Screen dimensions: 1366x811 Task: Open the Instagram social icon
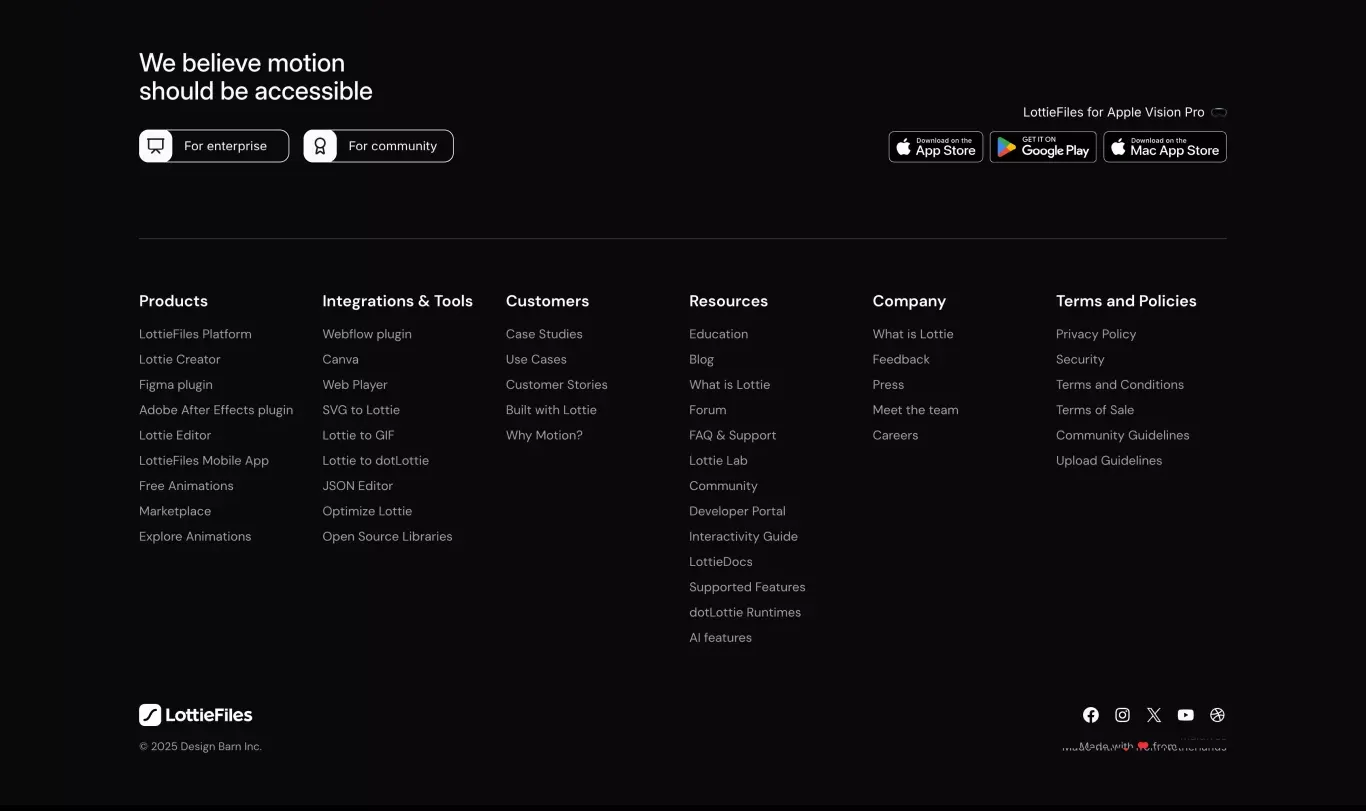(1123, 715)
